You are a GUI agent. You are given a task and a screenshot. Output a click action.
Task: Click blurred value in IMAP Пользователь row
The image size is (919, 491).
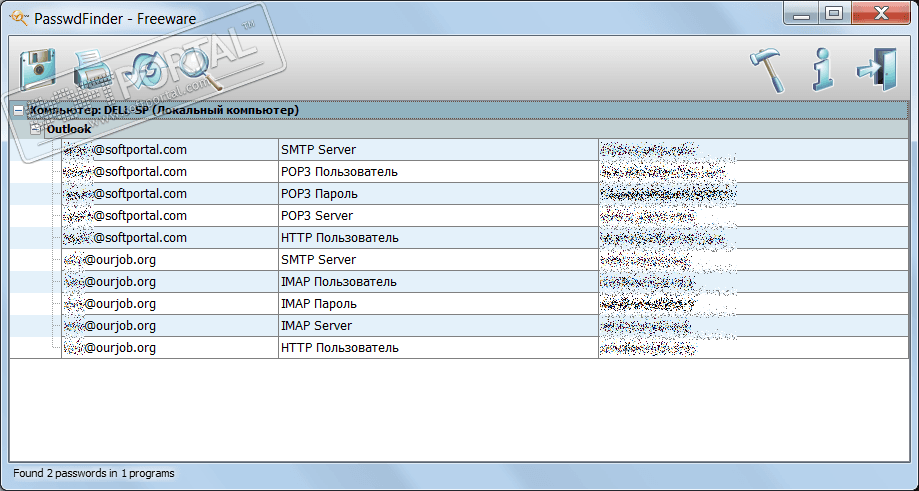pyautogui.click(x=649, y=281)
